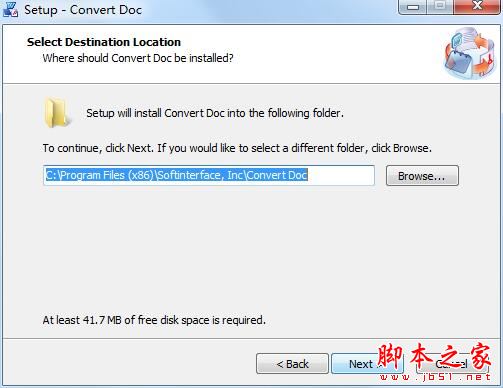Click the red Chinese watermark logo
503x388 pixels.
434,357
